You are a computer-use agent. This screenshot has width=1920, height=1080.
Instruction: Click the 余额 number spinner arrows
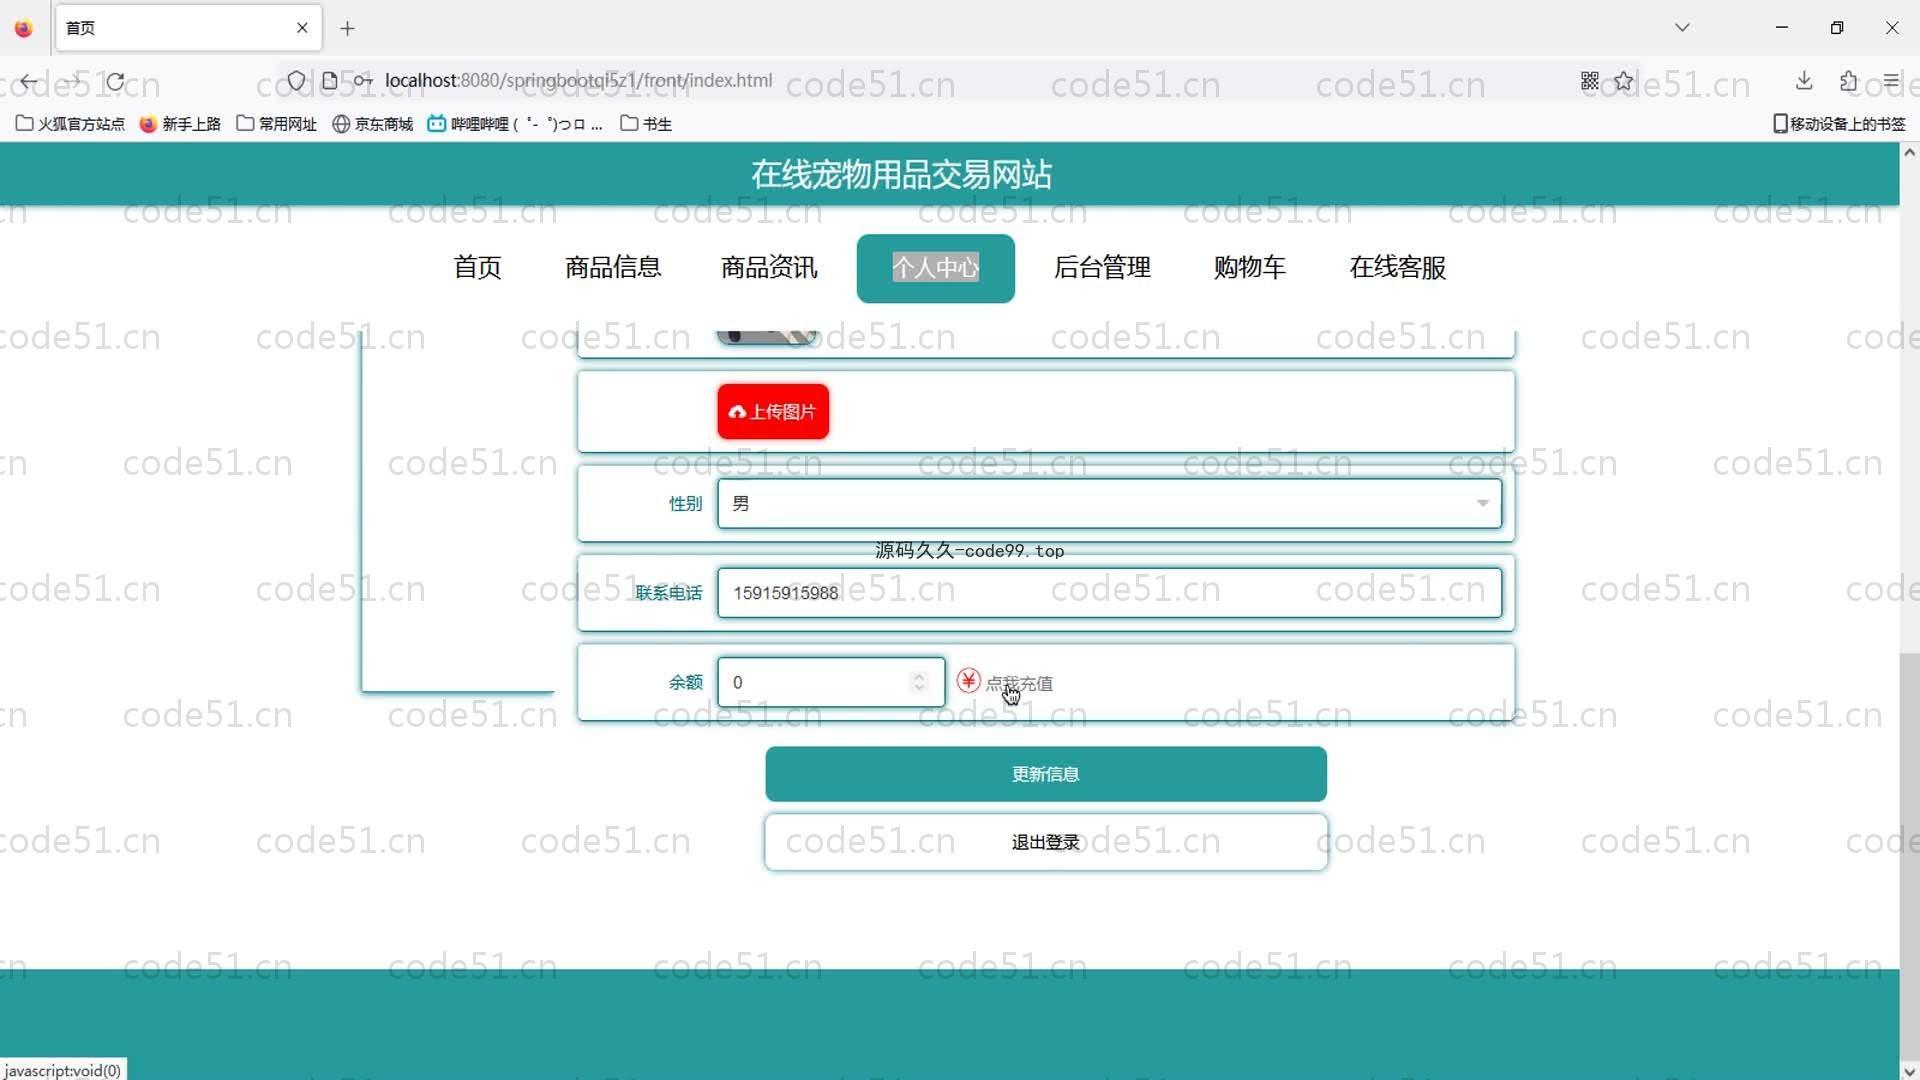(919, 682)
